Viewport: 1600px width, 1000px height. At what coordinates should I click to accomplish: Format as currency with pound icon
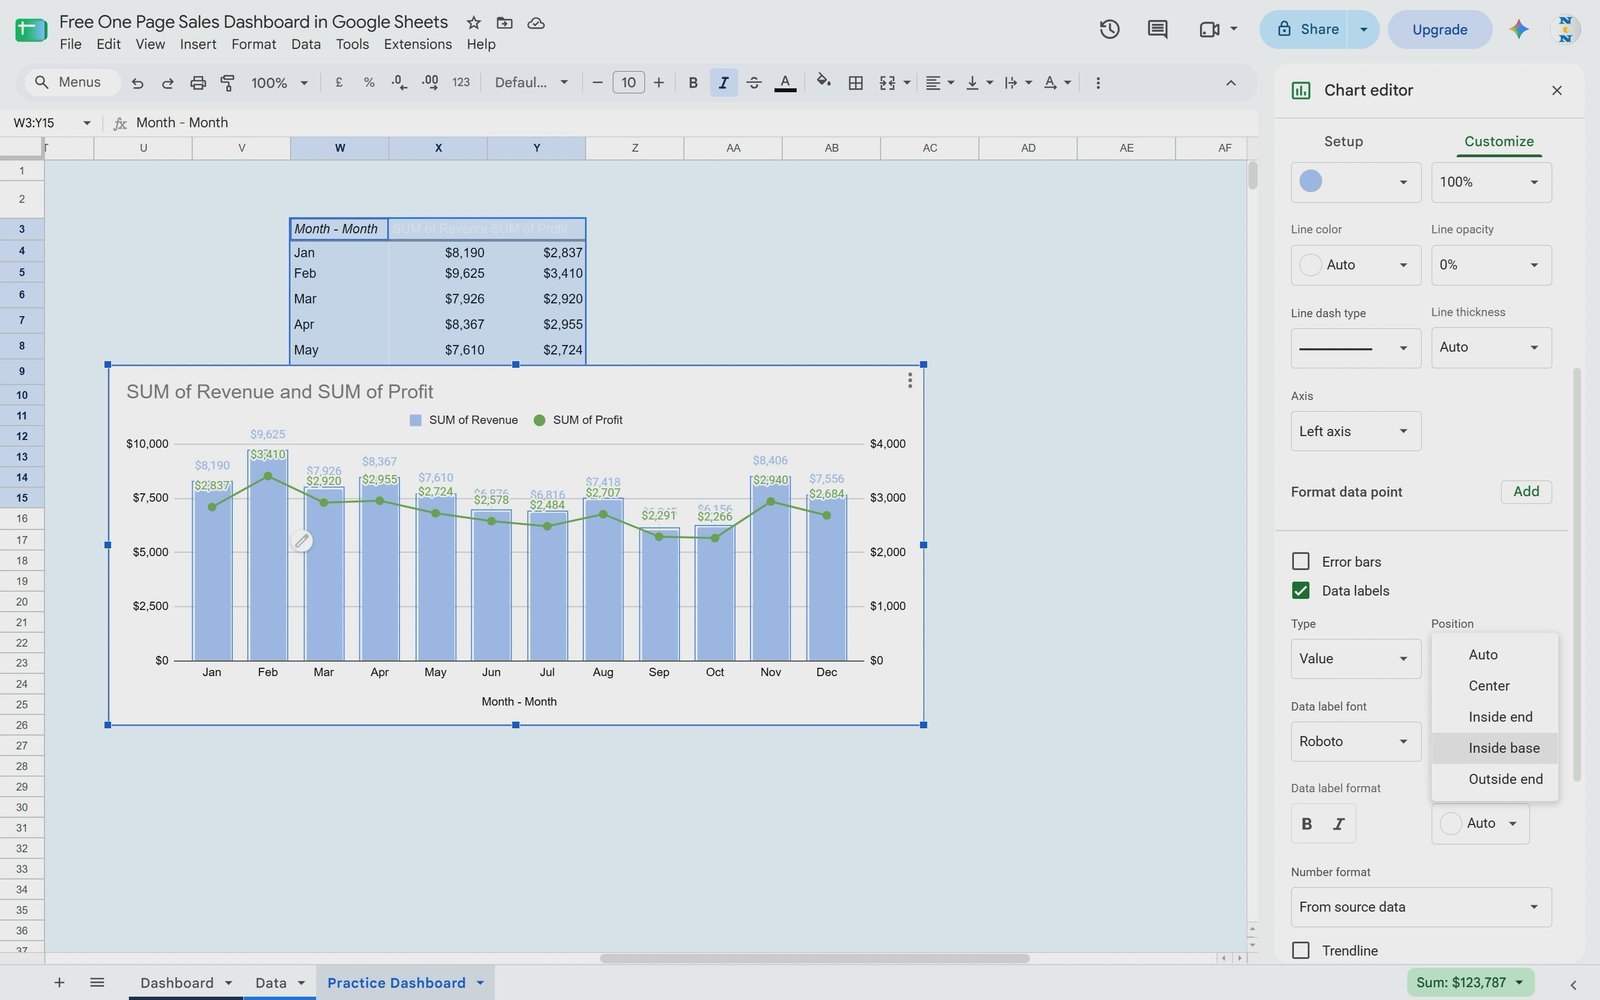(339, 83)
